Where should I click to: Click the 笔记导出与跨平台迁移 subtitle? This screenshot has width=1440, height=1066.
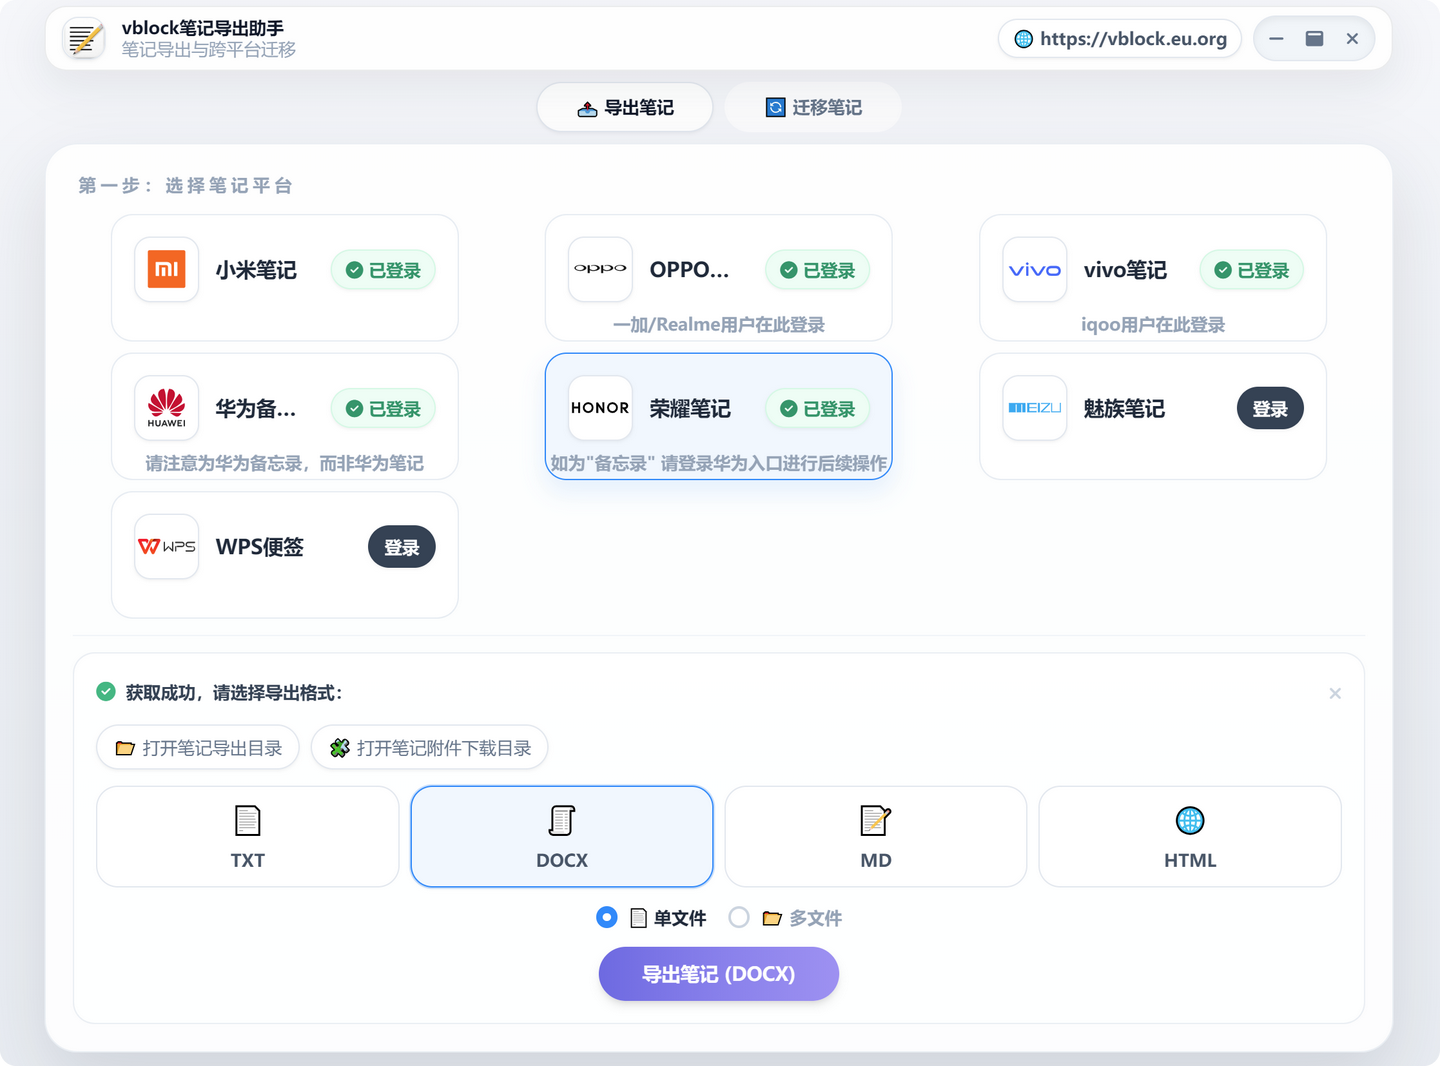(209, 50)
